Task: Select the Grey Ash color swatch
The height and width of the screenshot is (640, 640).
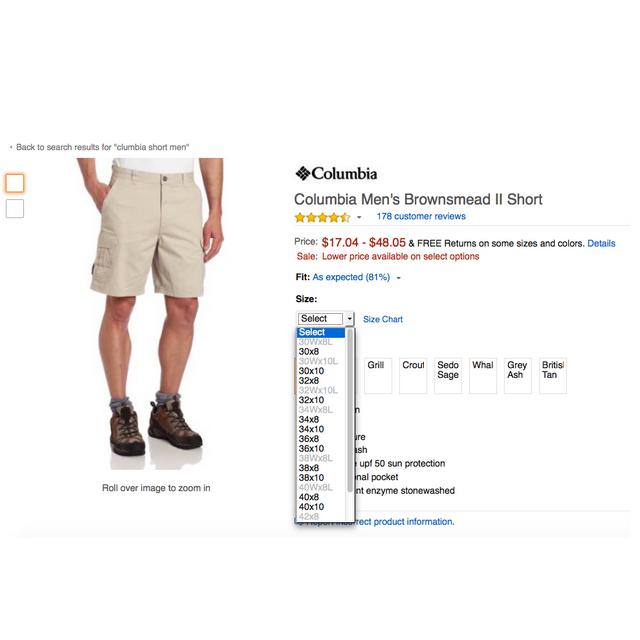Action: pos(518,376)
